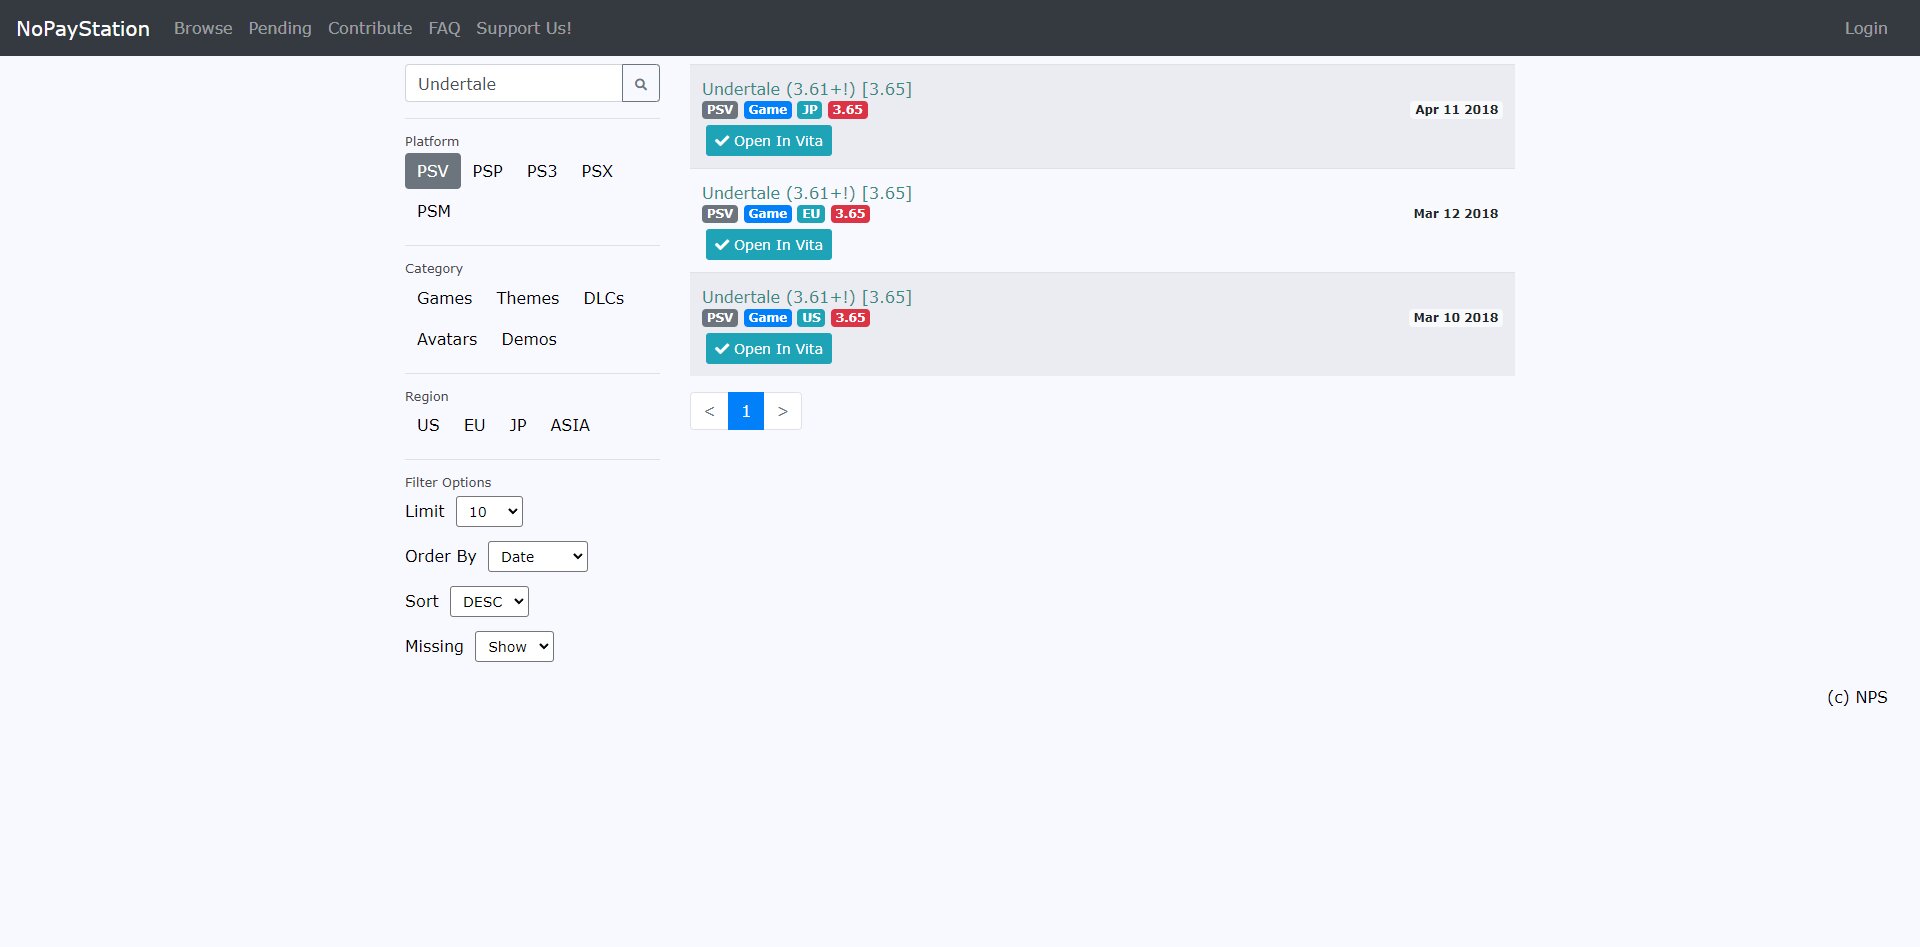Toggle the PS3 platform filter

[542, 171]
